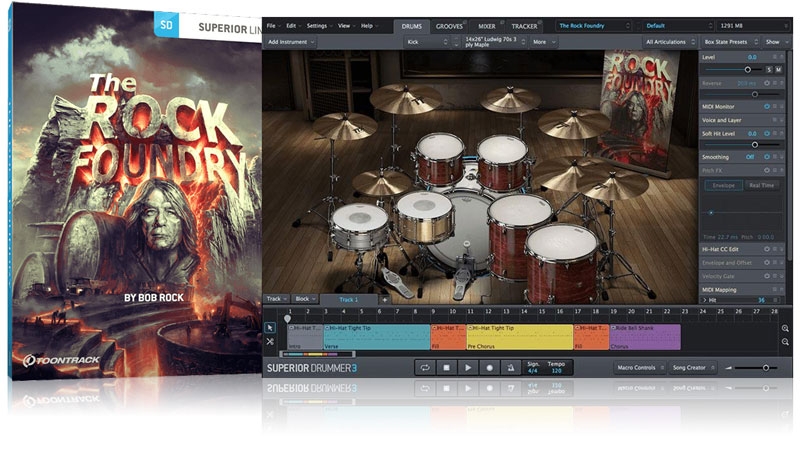
Task: Click the Soft Hit Level slider handle
Action: [755, 145]
